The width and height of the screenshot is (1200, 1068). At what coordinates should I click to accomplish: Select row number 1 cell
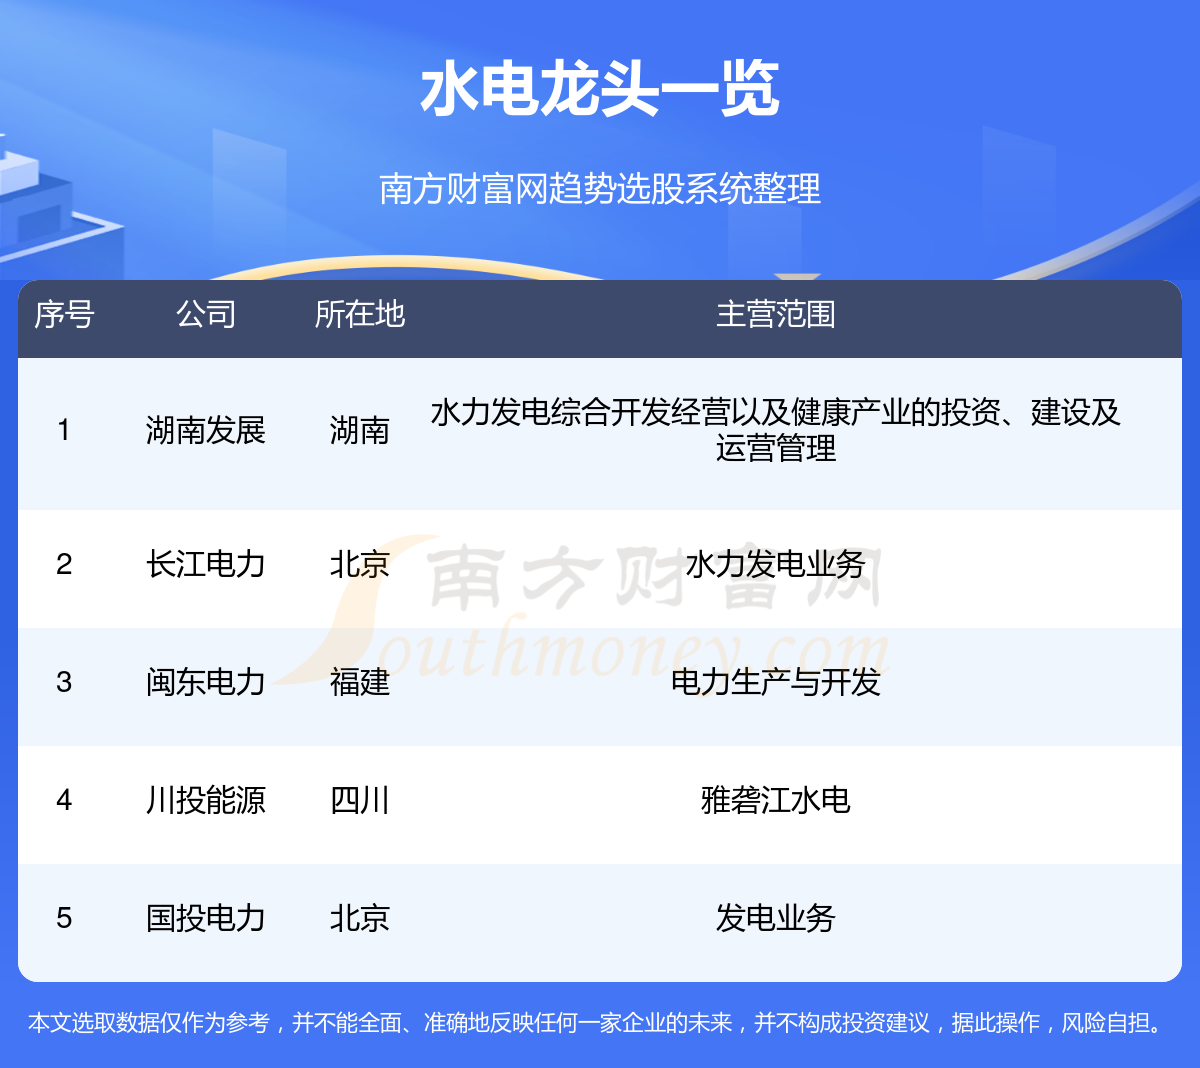(x=64, y=430)
